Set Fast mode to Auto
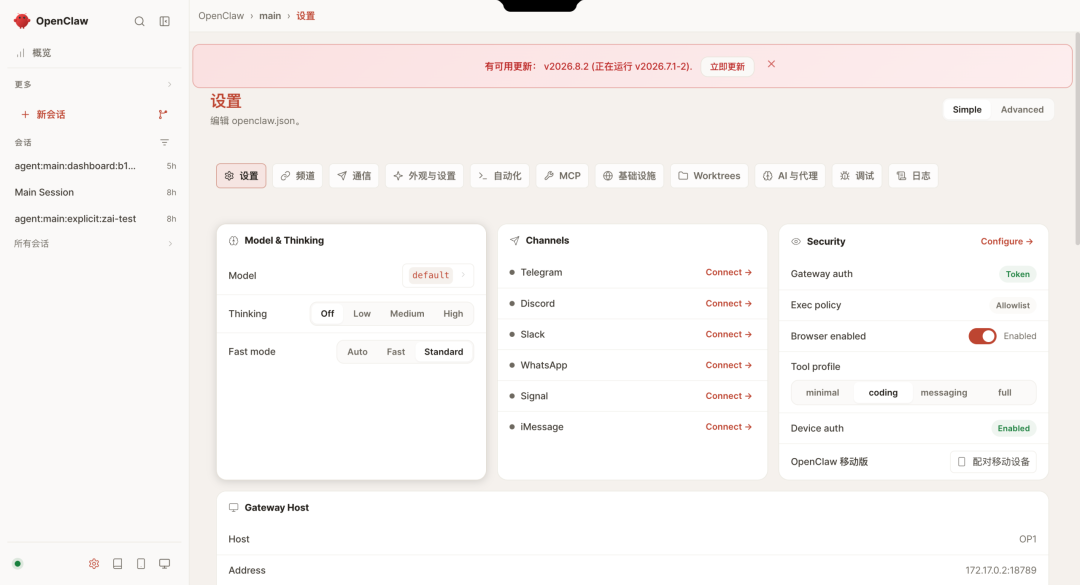Image resolution: width=1080 pixels, height=585 pixels. (x=357, y=351)
